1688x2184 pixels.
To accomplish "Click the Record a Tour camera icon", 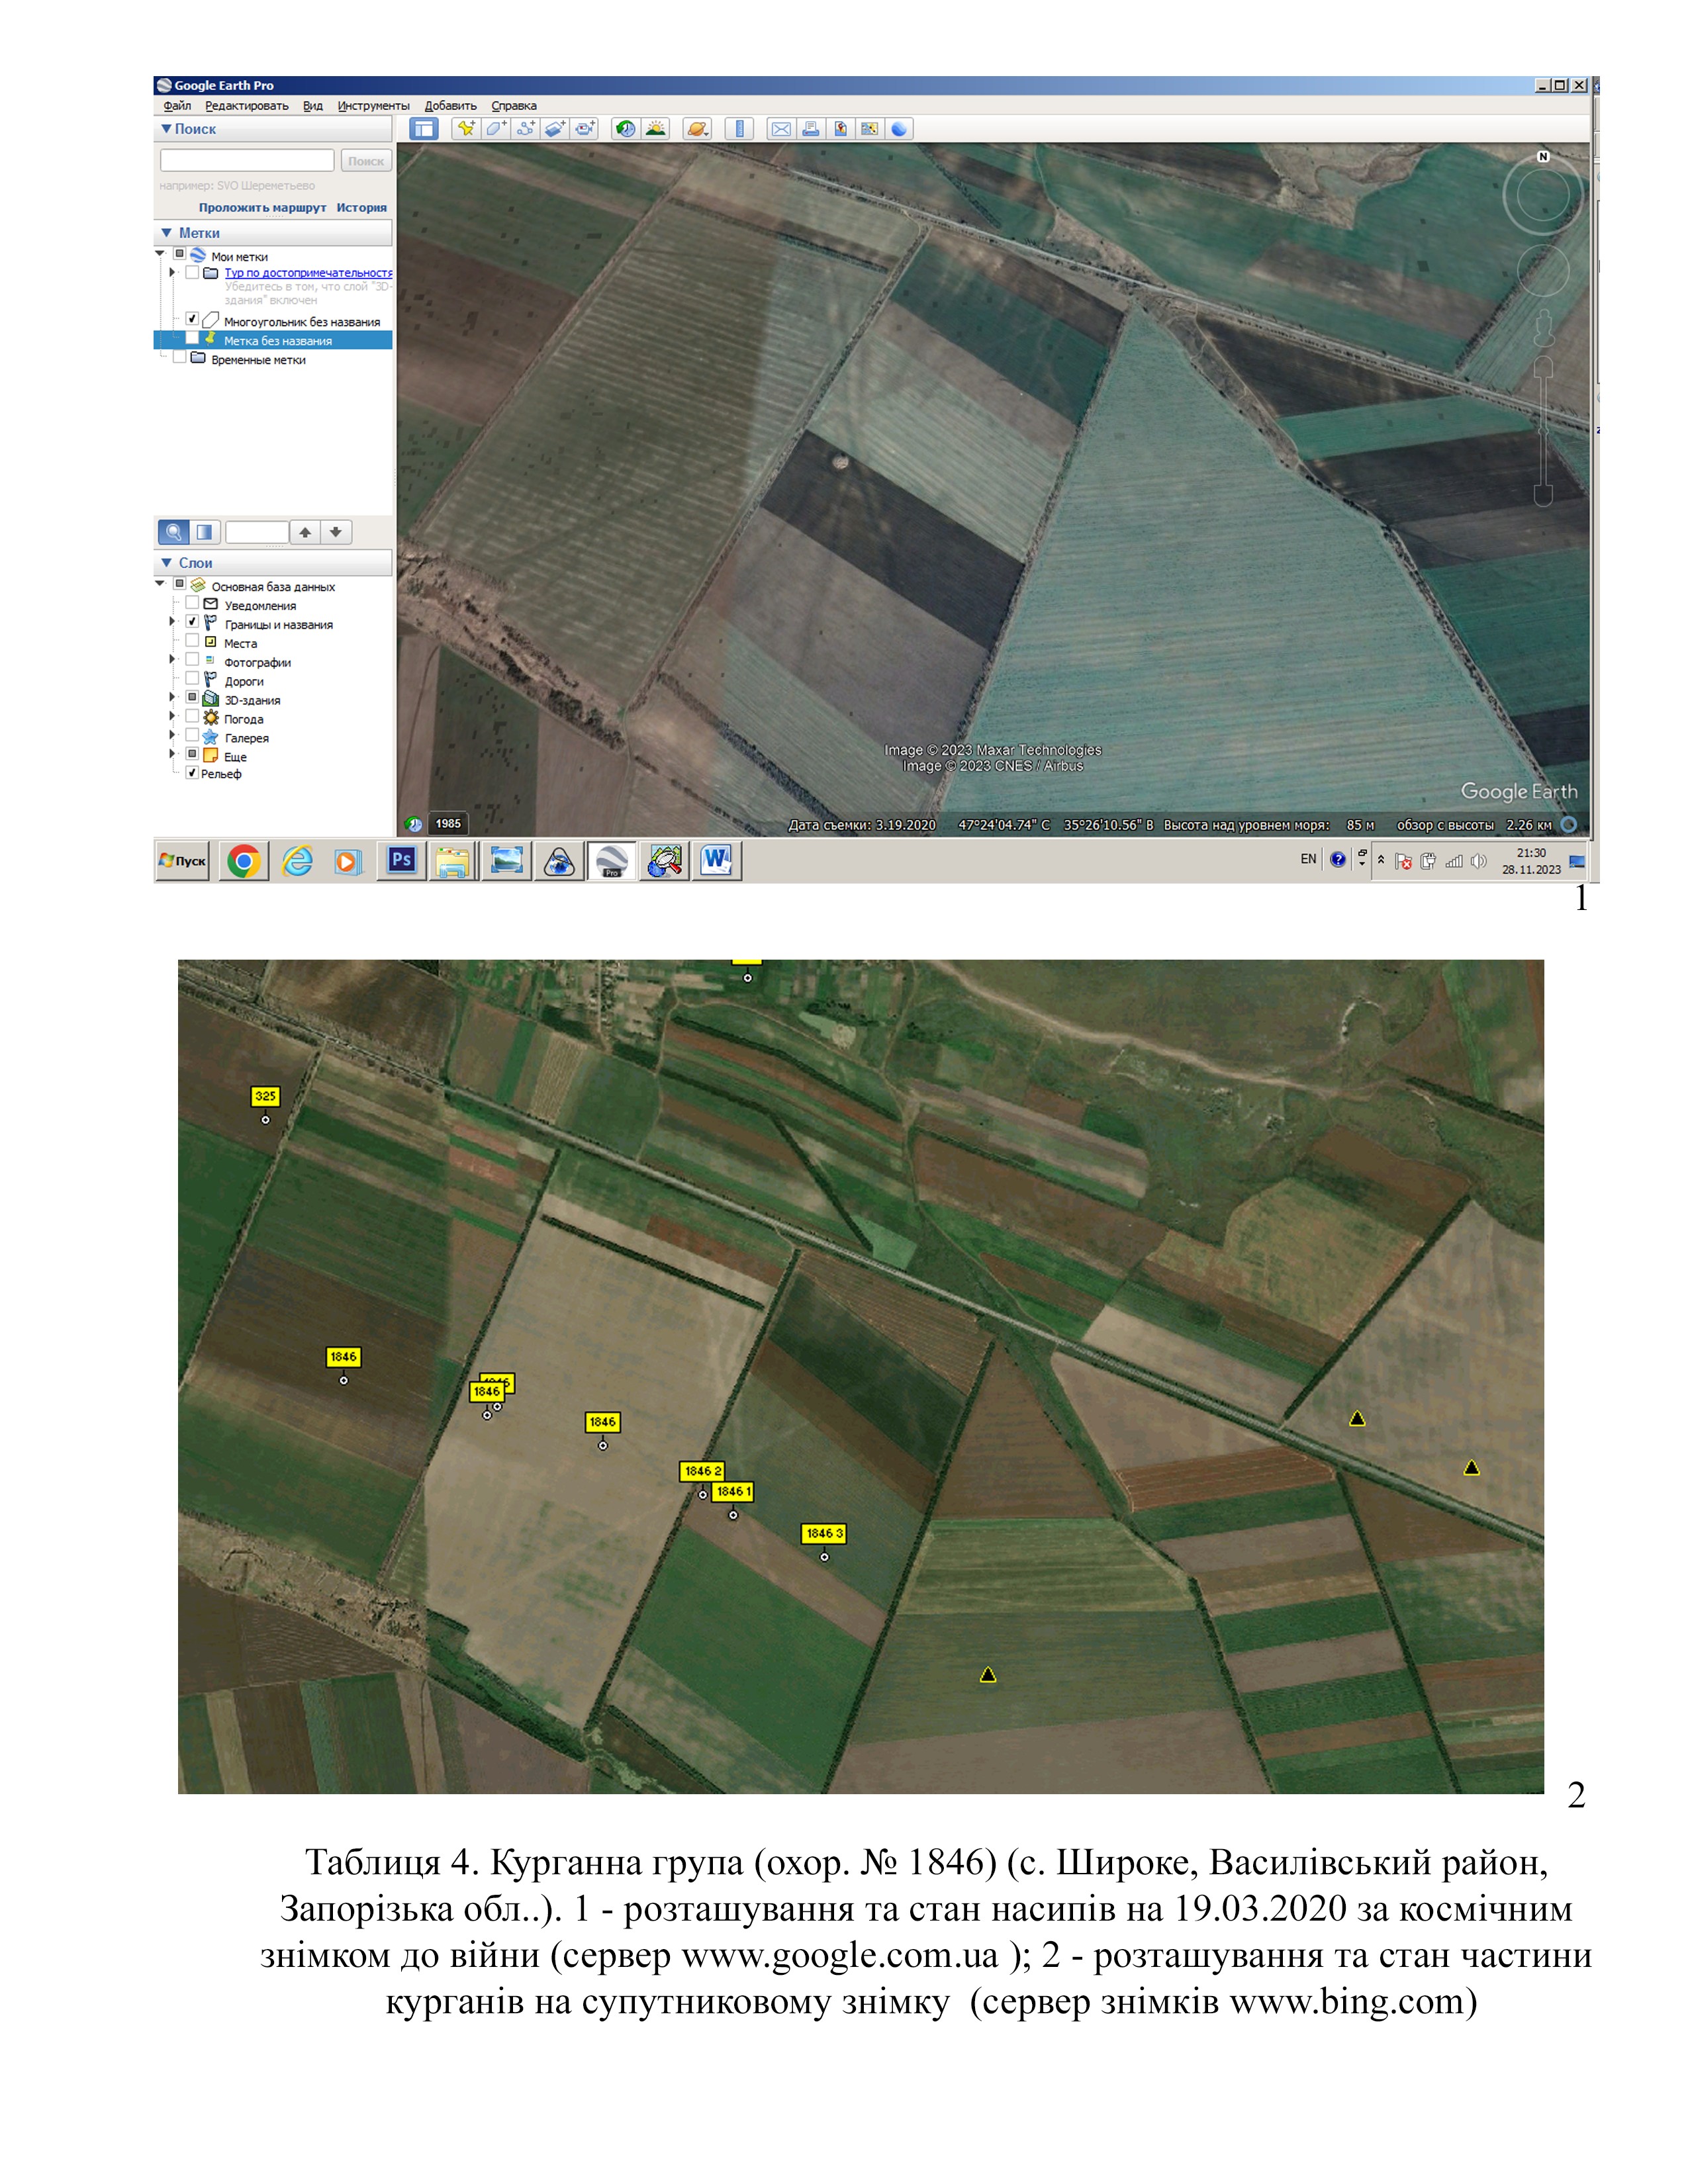I will pyautogui.click(x=585, y=129).
